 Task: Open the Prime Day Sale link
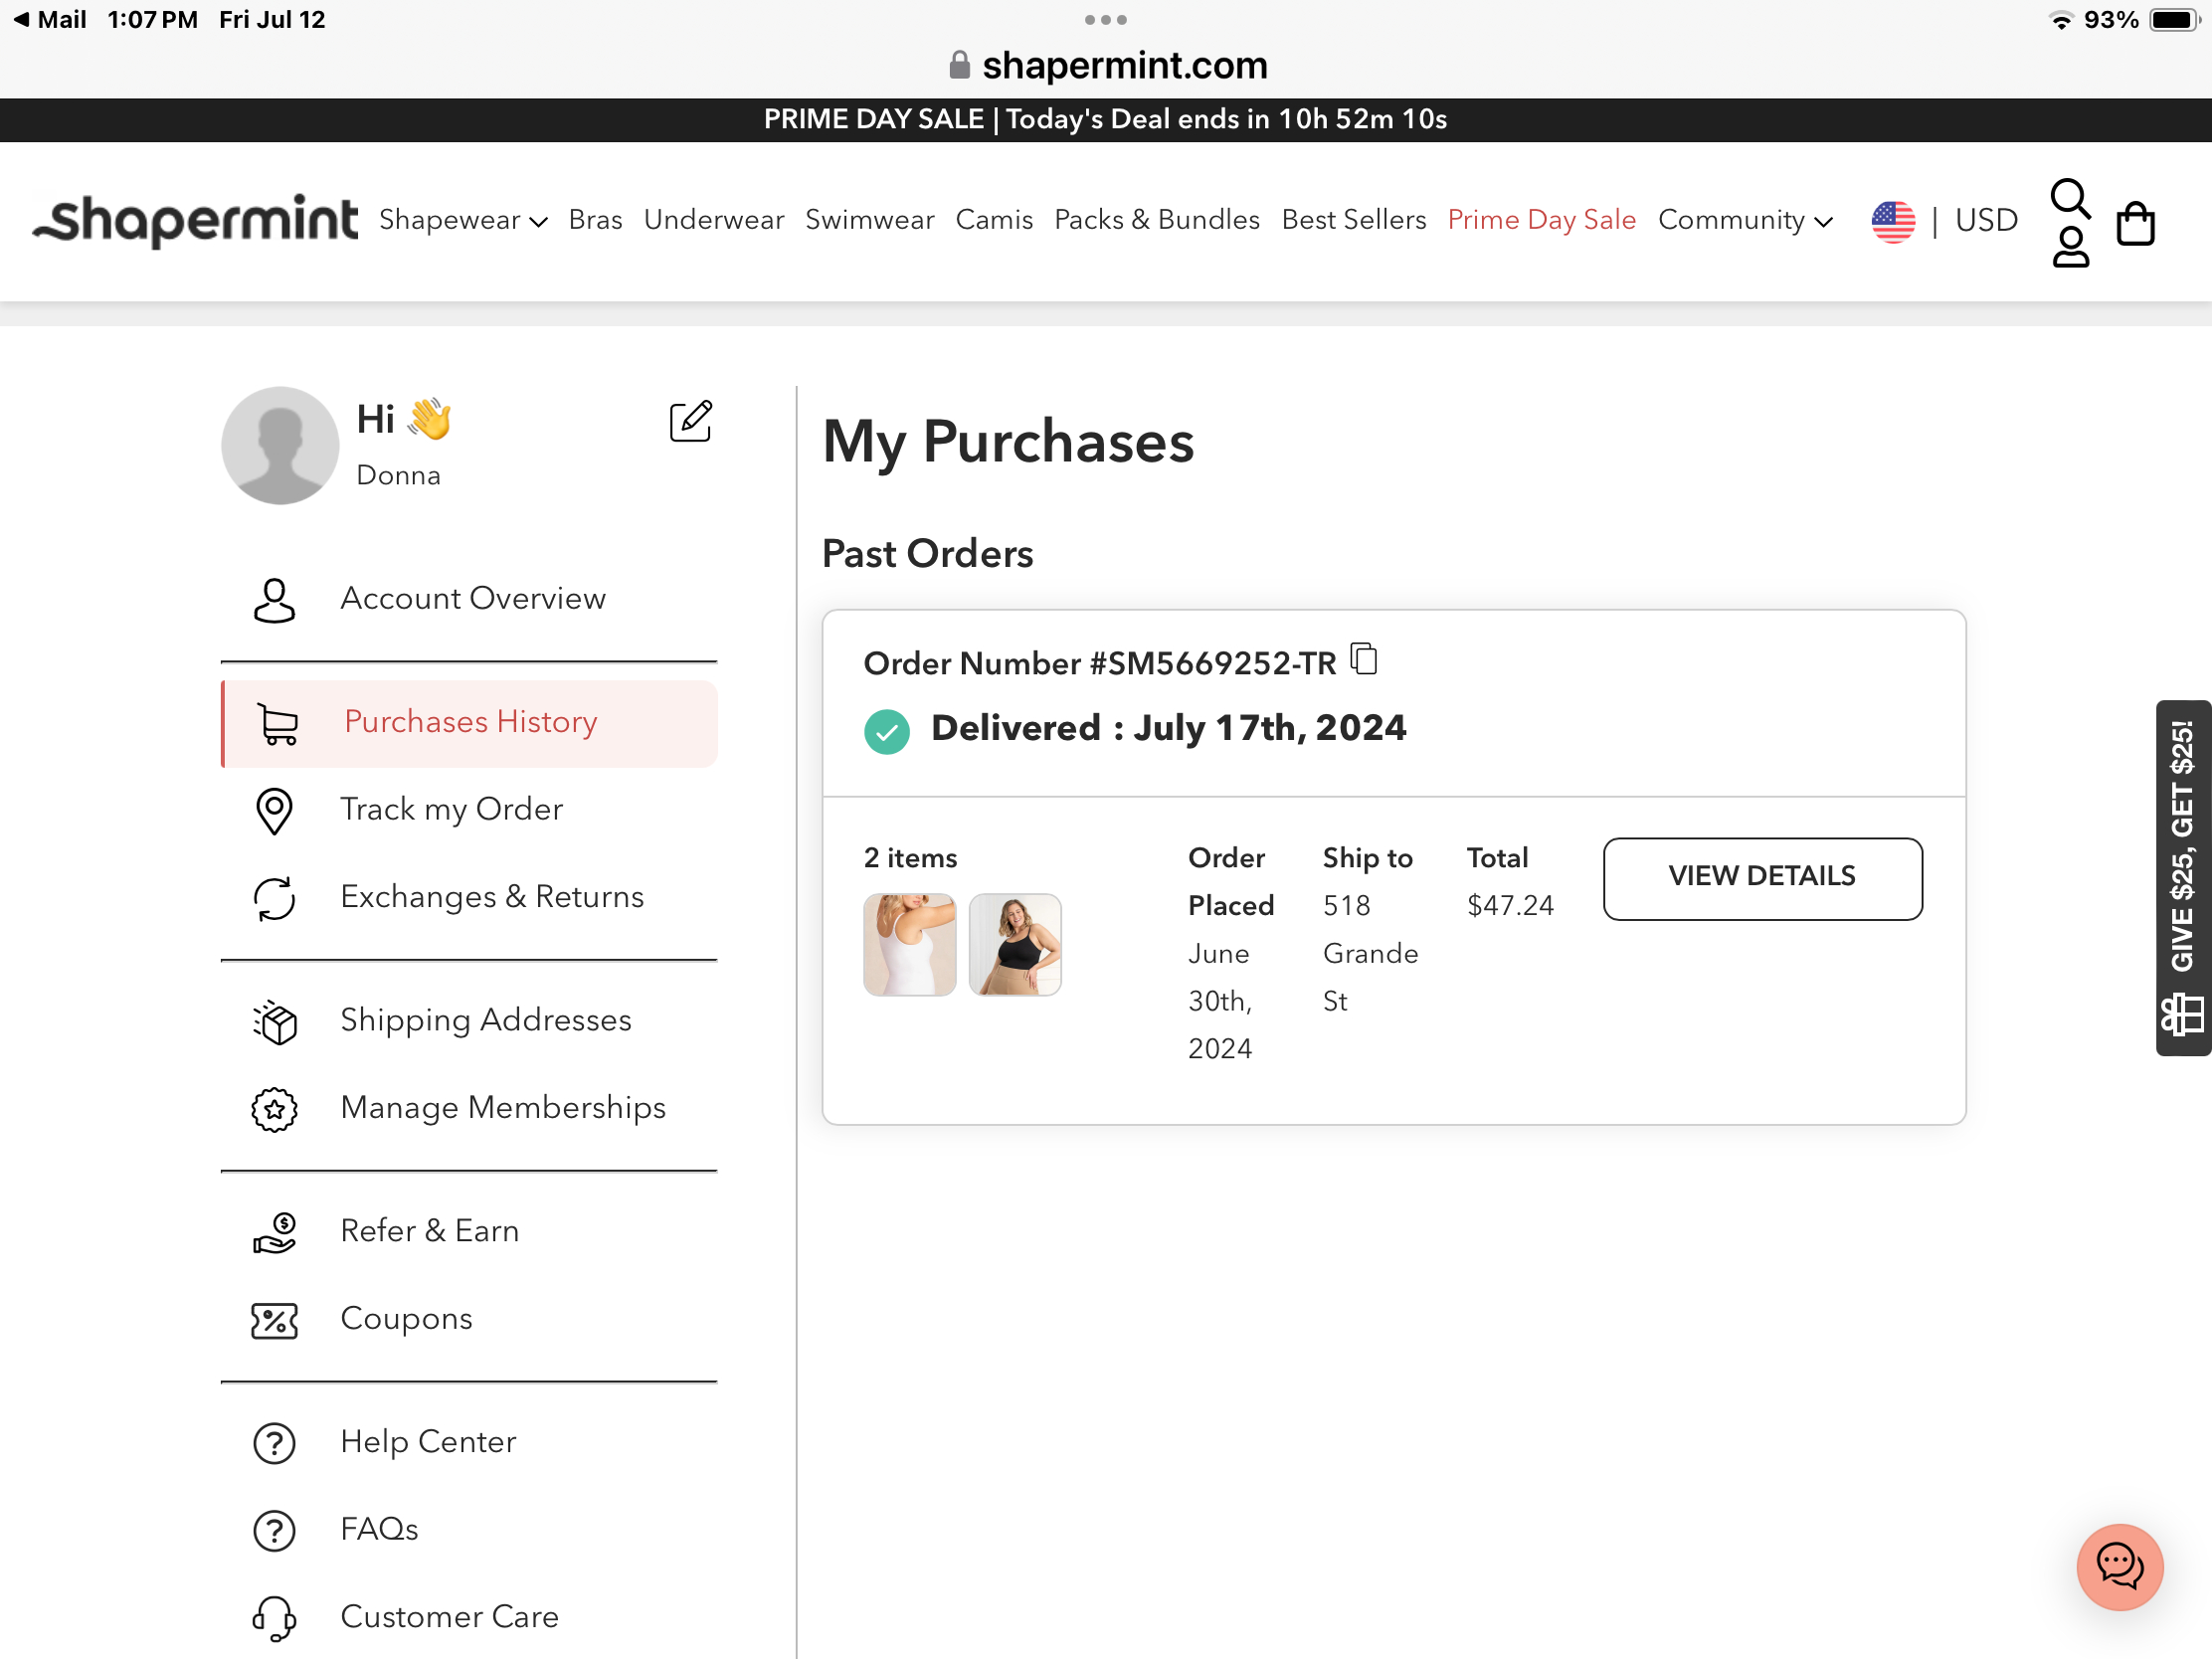[x=1541, y=220]
